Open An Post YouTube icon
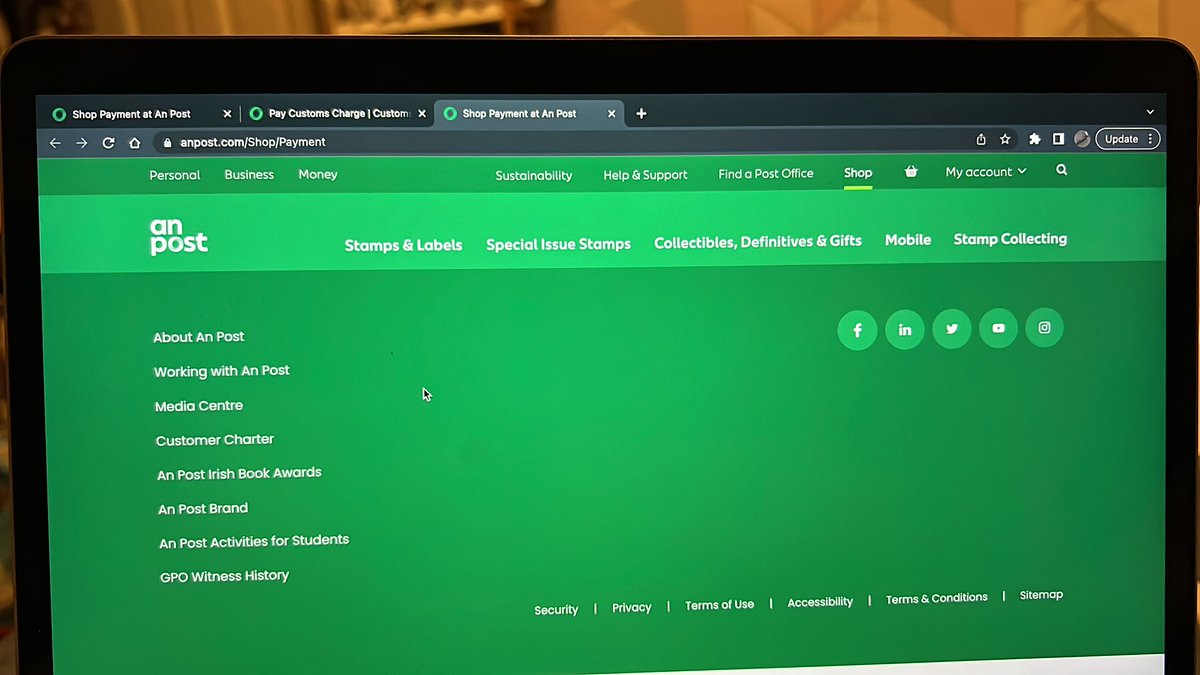 point(998,328)
